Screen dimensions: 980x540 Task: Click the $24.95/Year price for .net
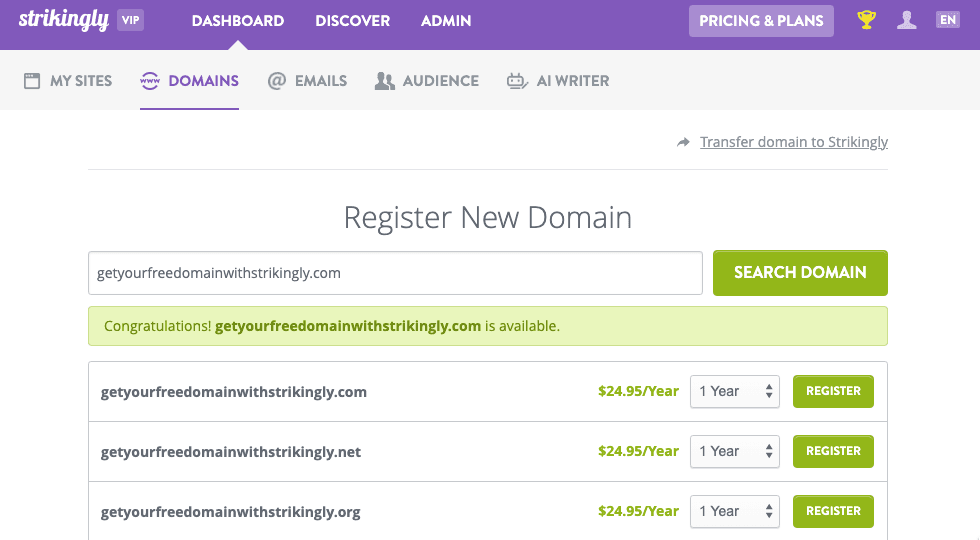click(638, 451)
